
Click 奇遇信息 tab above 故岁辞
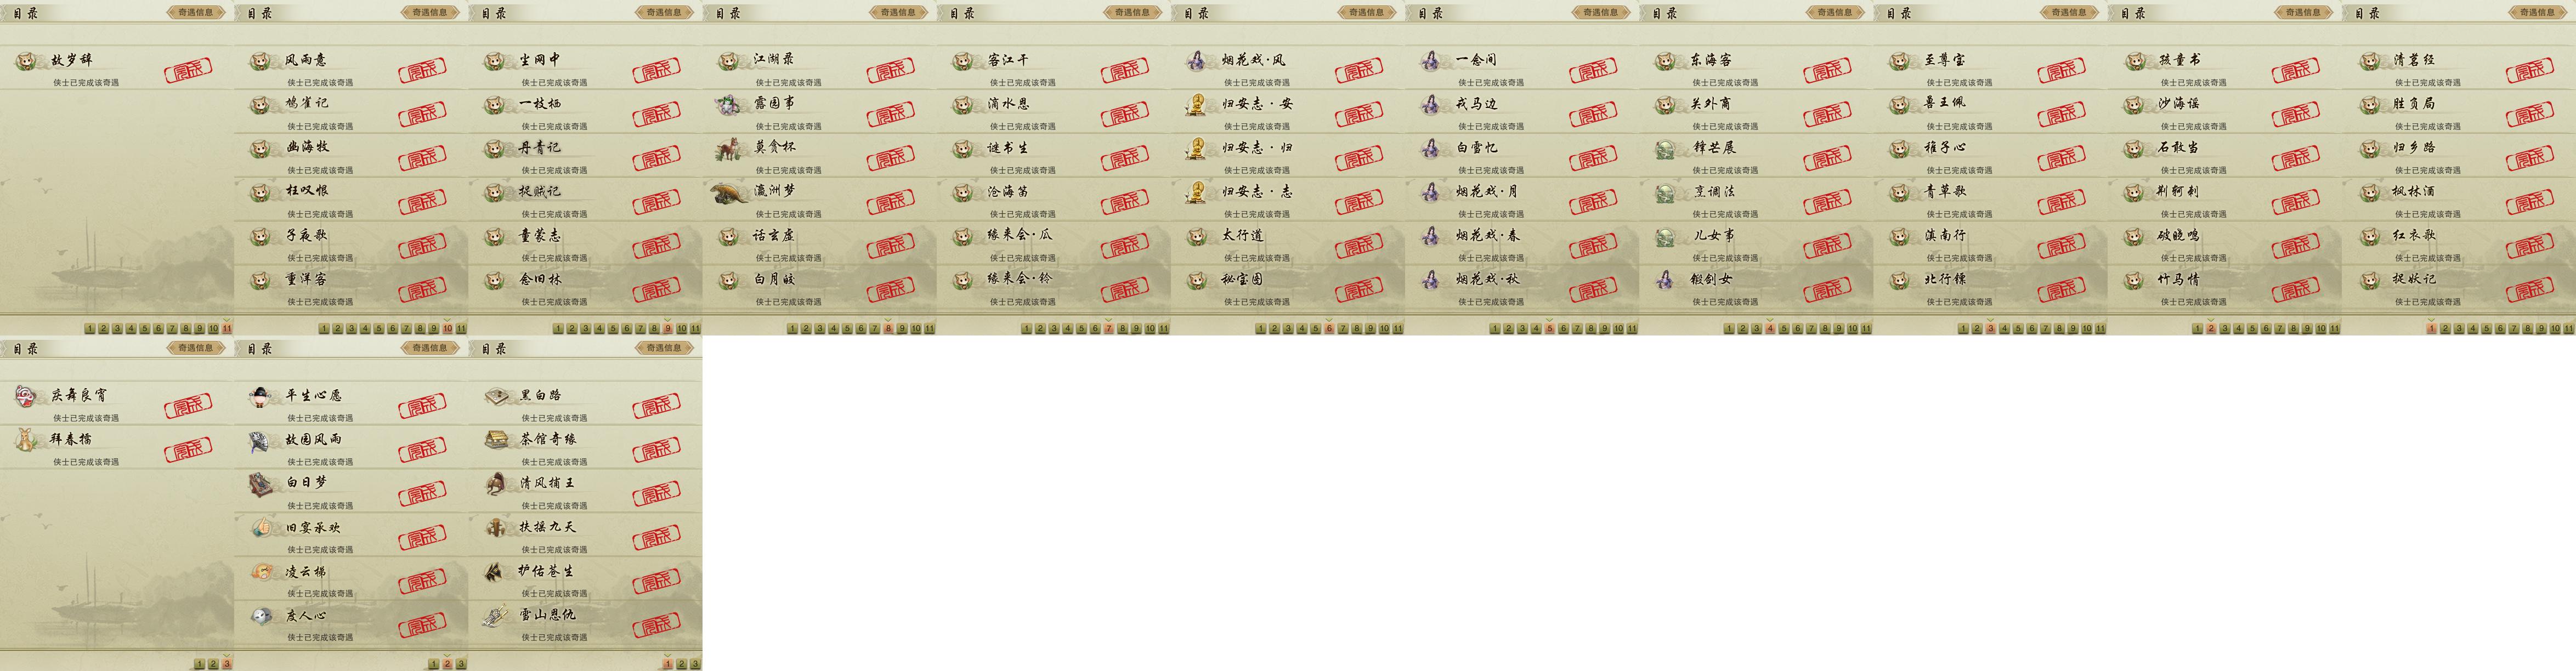(195, 13)
